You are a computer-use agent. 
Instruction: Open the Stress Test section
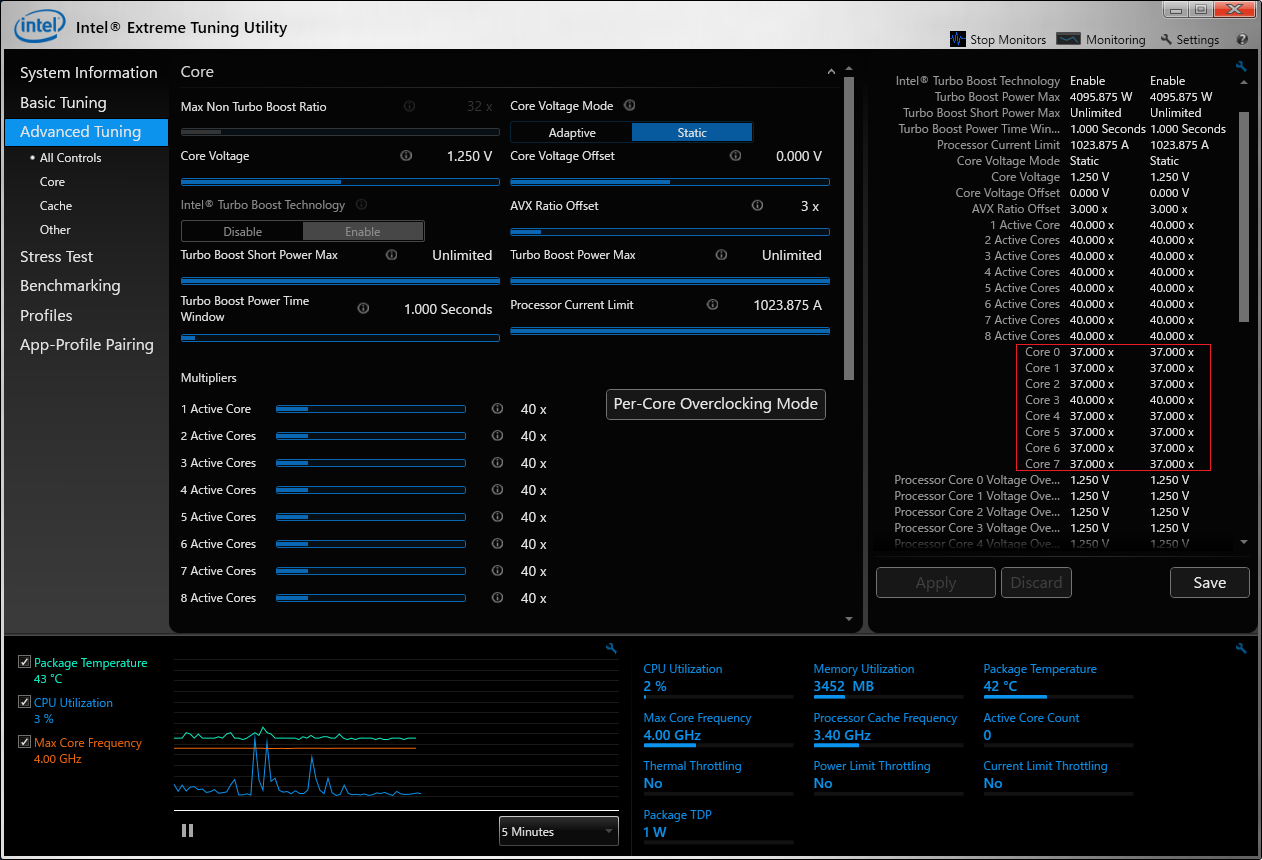click(x=56, y=257)
